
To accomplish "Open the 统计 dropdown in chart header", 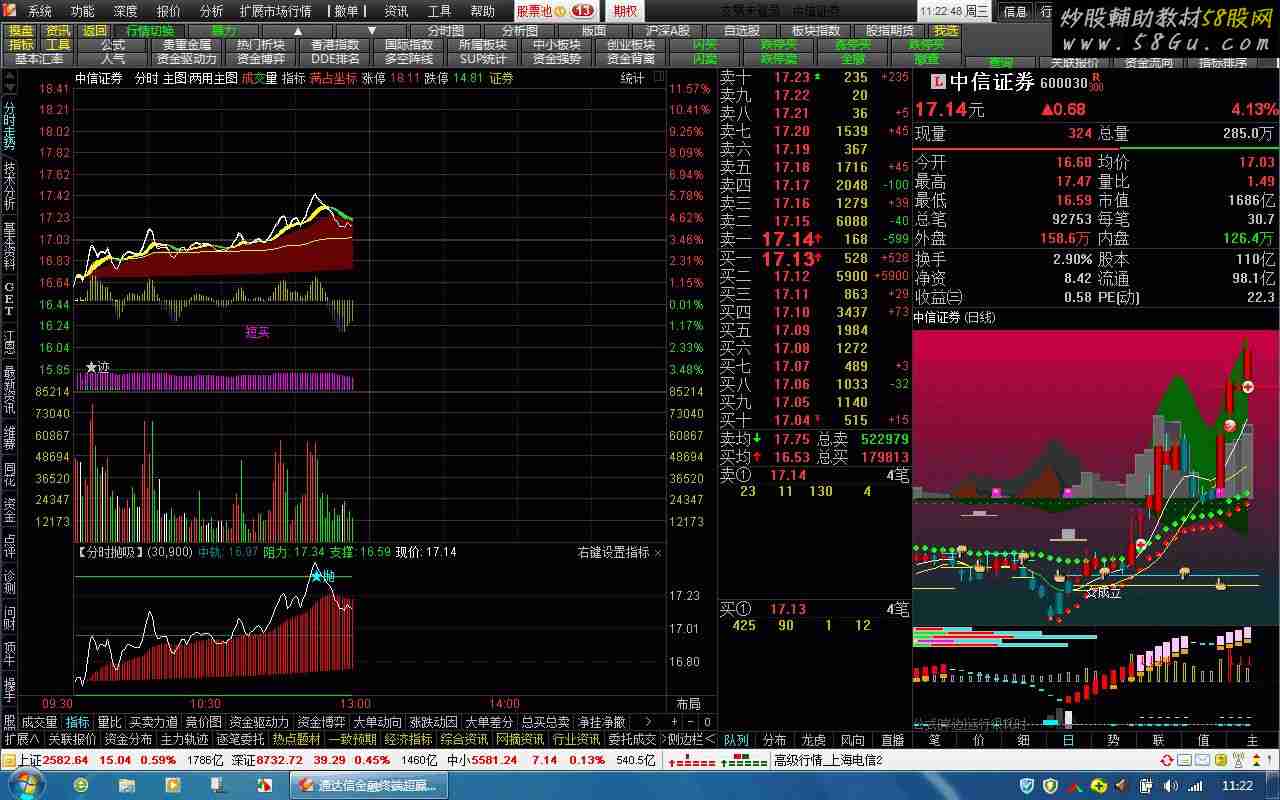I will click(x=633, y=78).
